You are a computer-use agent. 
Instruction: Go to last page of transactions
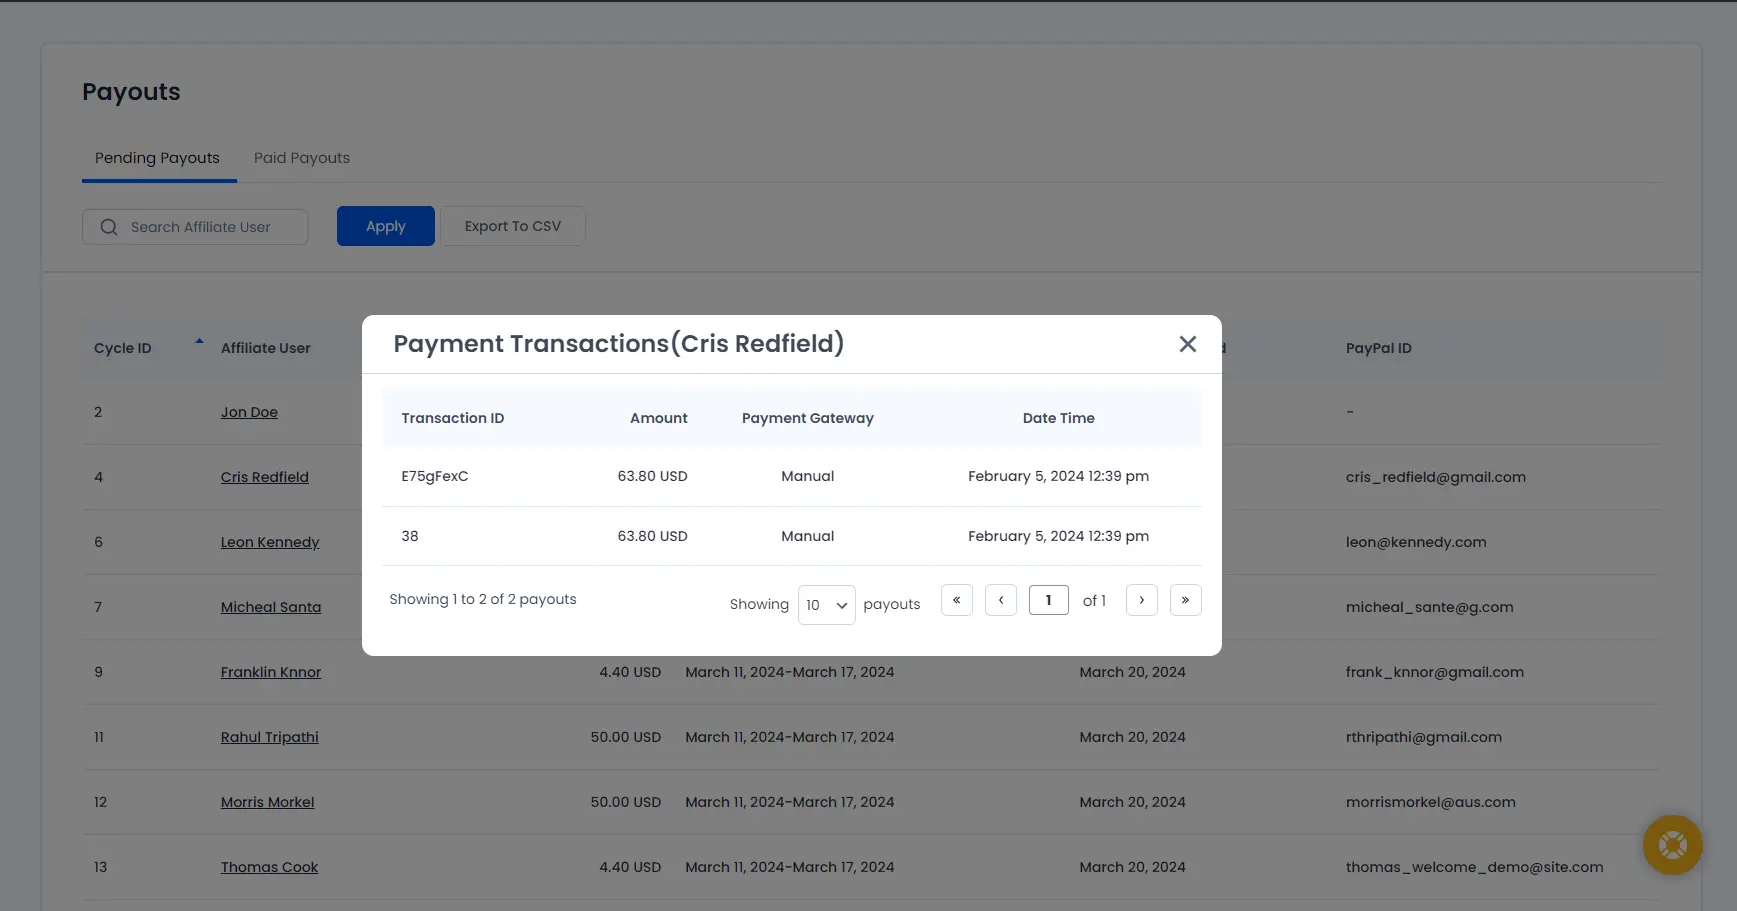point(1186,600)
